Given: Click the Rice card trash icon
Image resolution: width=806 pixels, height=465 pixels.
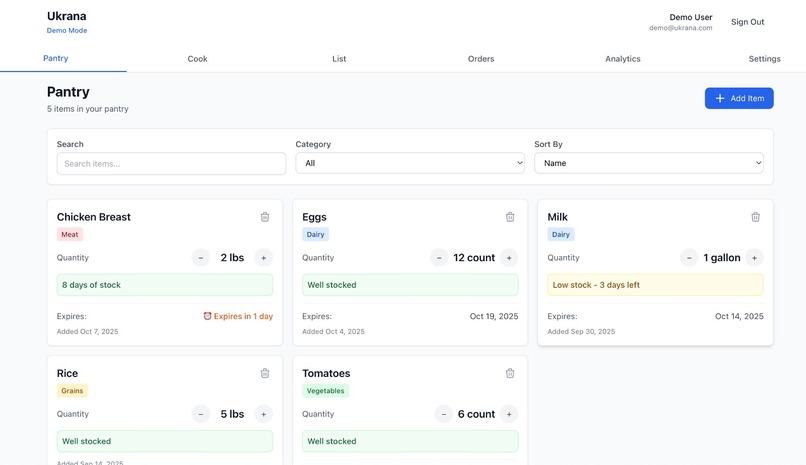Looking at the screenshot, I should tap(265, 373).
